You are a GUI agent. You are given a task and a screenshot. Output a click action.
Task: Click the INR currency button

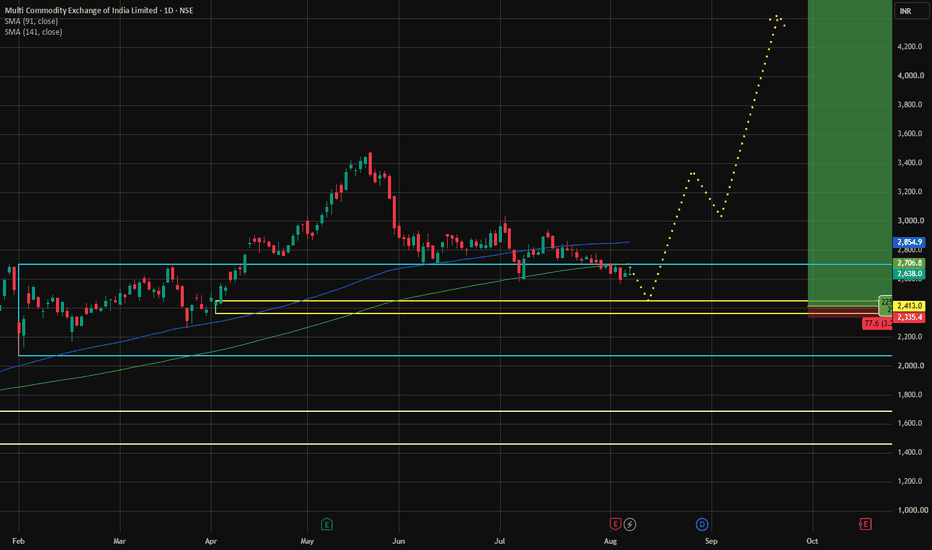pyautogui.click(x=906, y=11)
